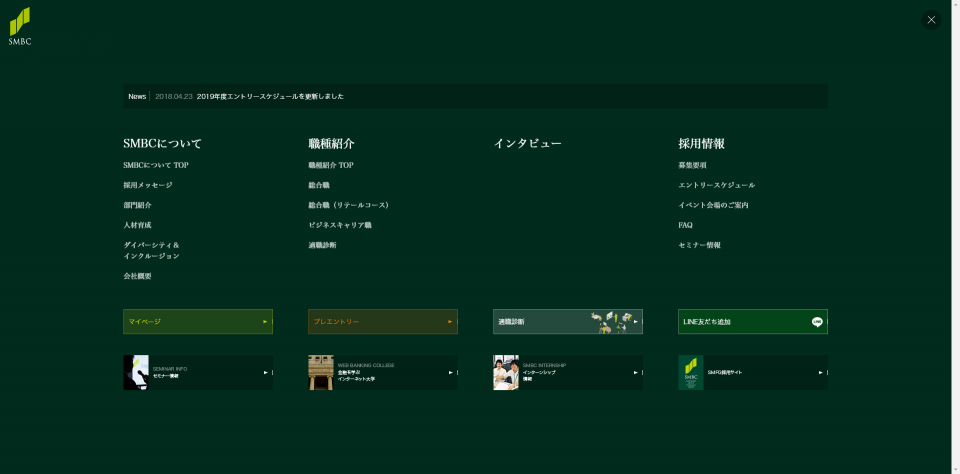Close the menu overlay with the X icon

931,20
